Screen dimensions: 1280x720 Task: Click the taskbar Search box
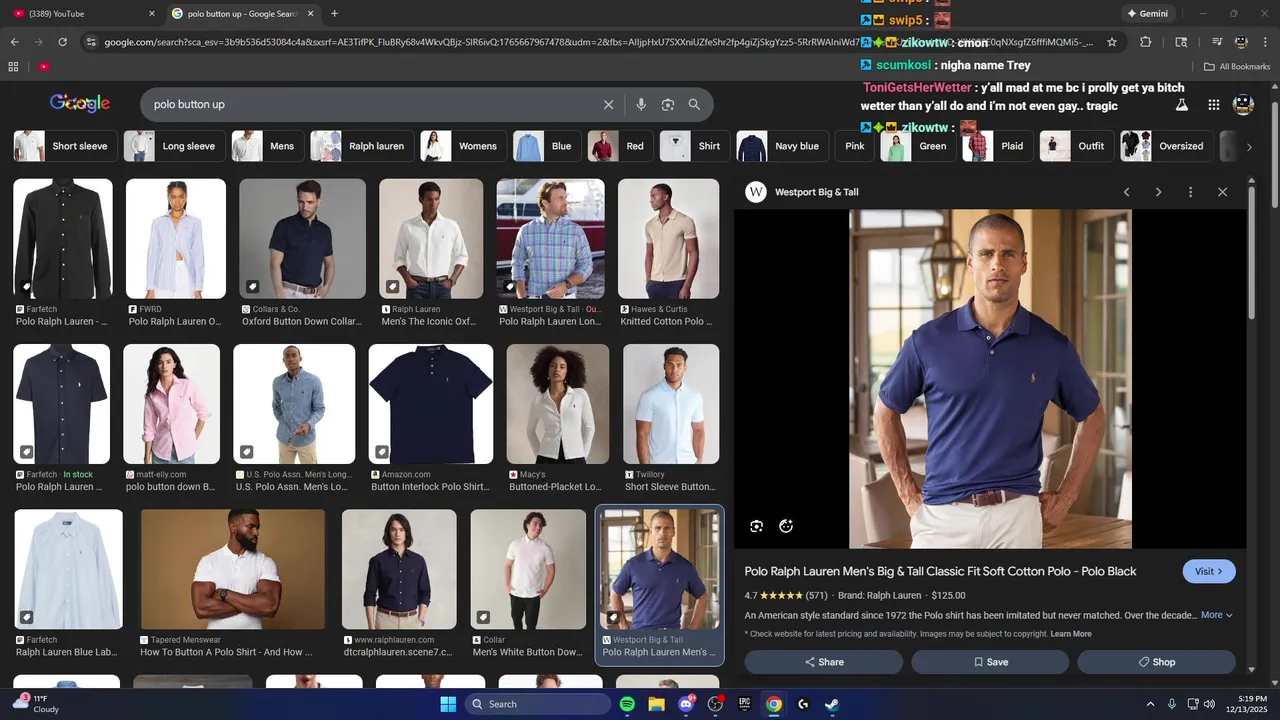(x=538, y=704)
